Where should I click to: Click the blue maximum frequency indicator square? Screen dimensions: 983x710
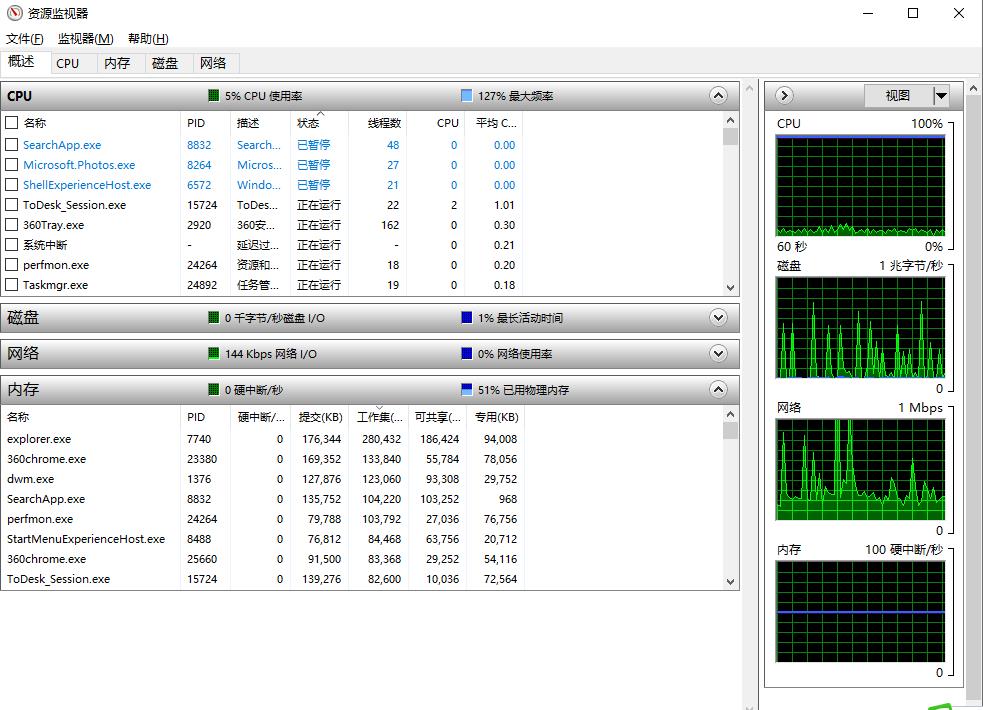[466, 95]
